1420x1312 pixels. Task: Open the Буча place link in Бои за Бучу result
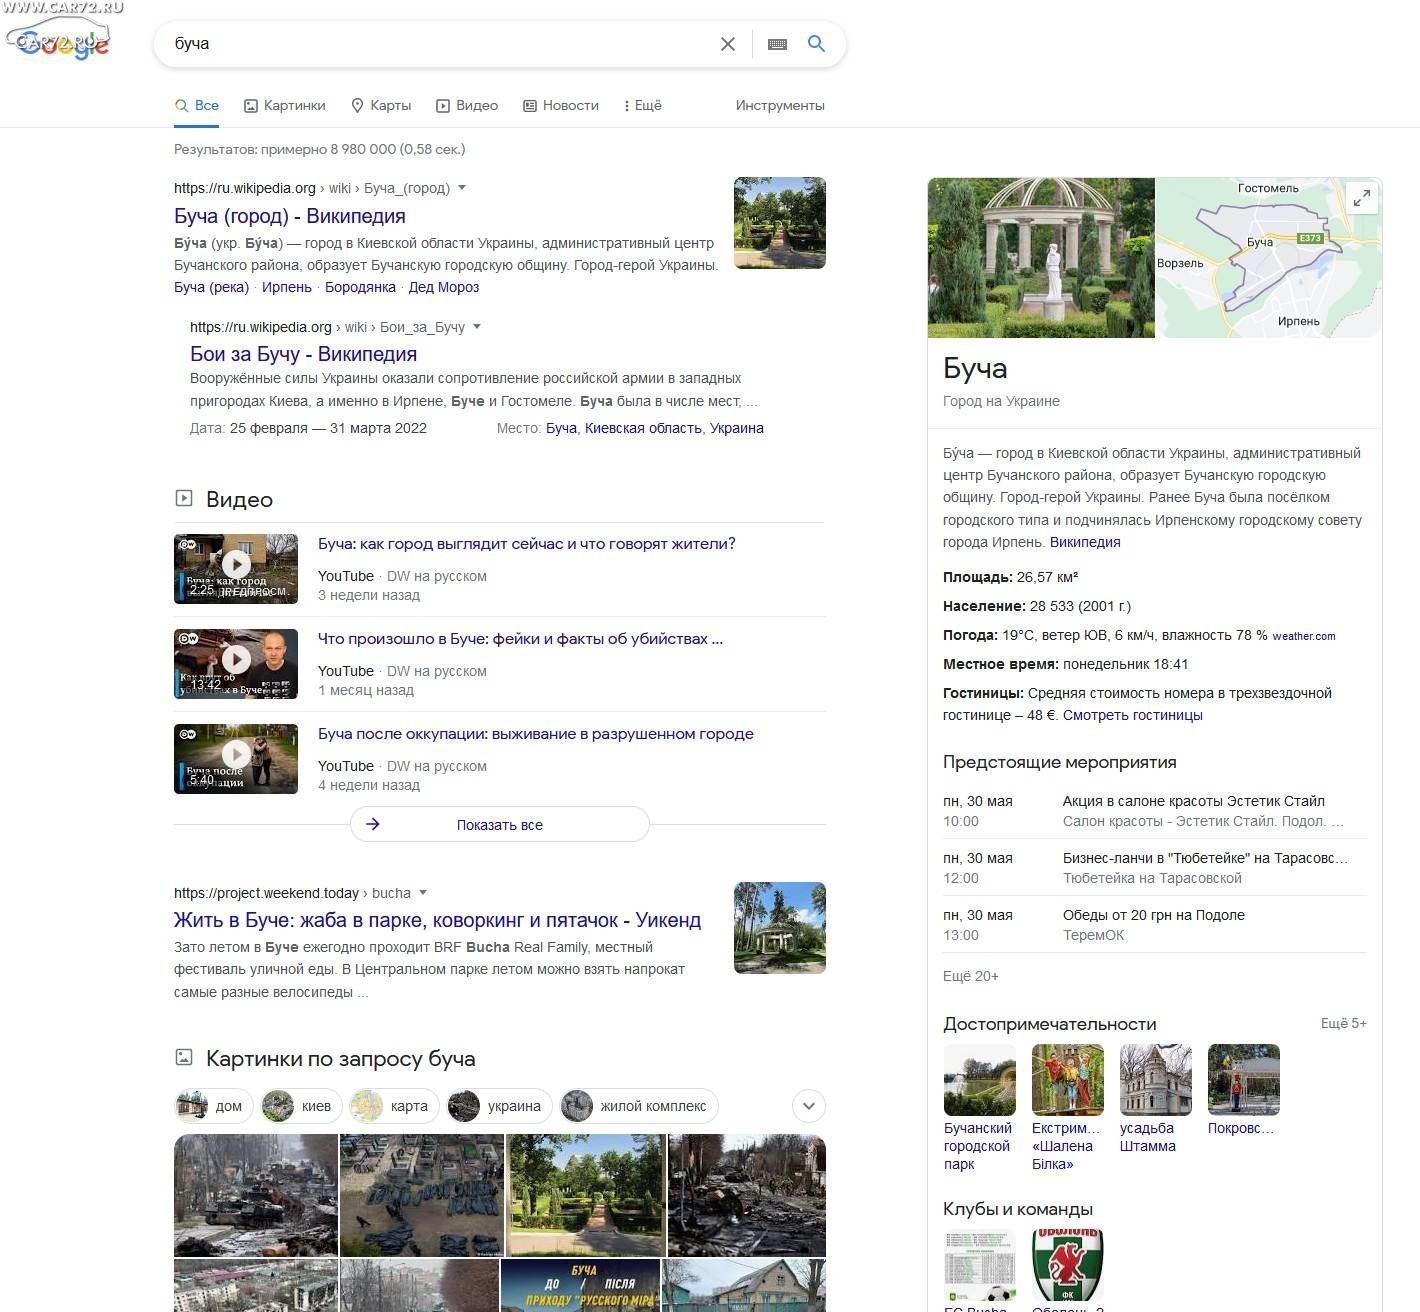561,428
